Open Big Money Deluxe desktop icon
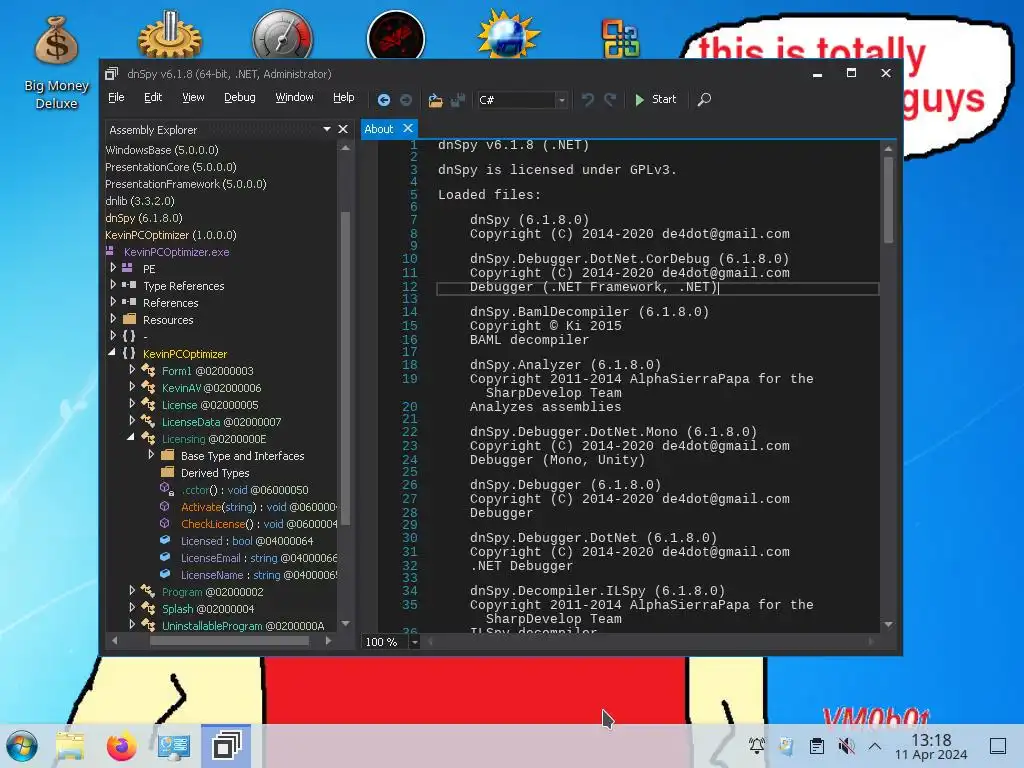 56,63
